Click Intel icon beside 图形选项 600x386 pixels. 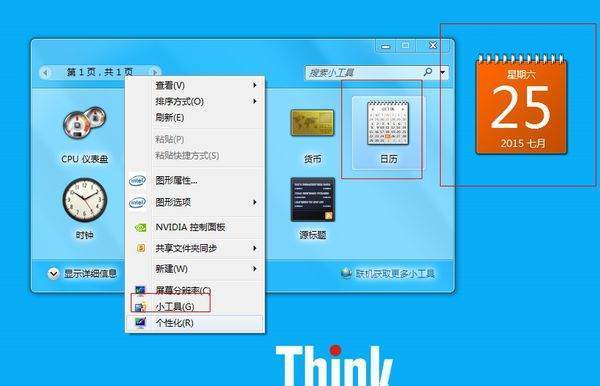click(x=137, y=202)
